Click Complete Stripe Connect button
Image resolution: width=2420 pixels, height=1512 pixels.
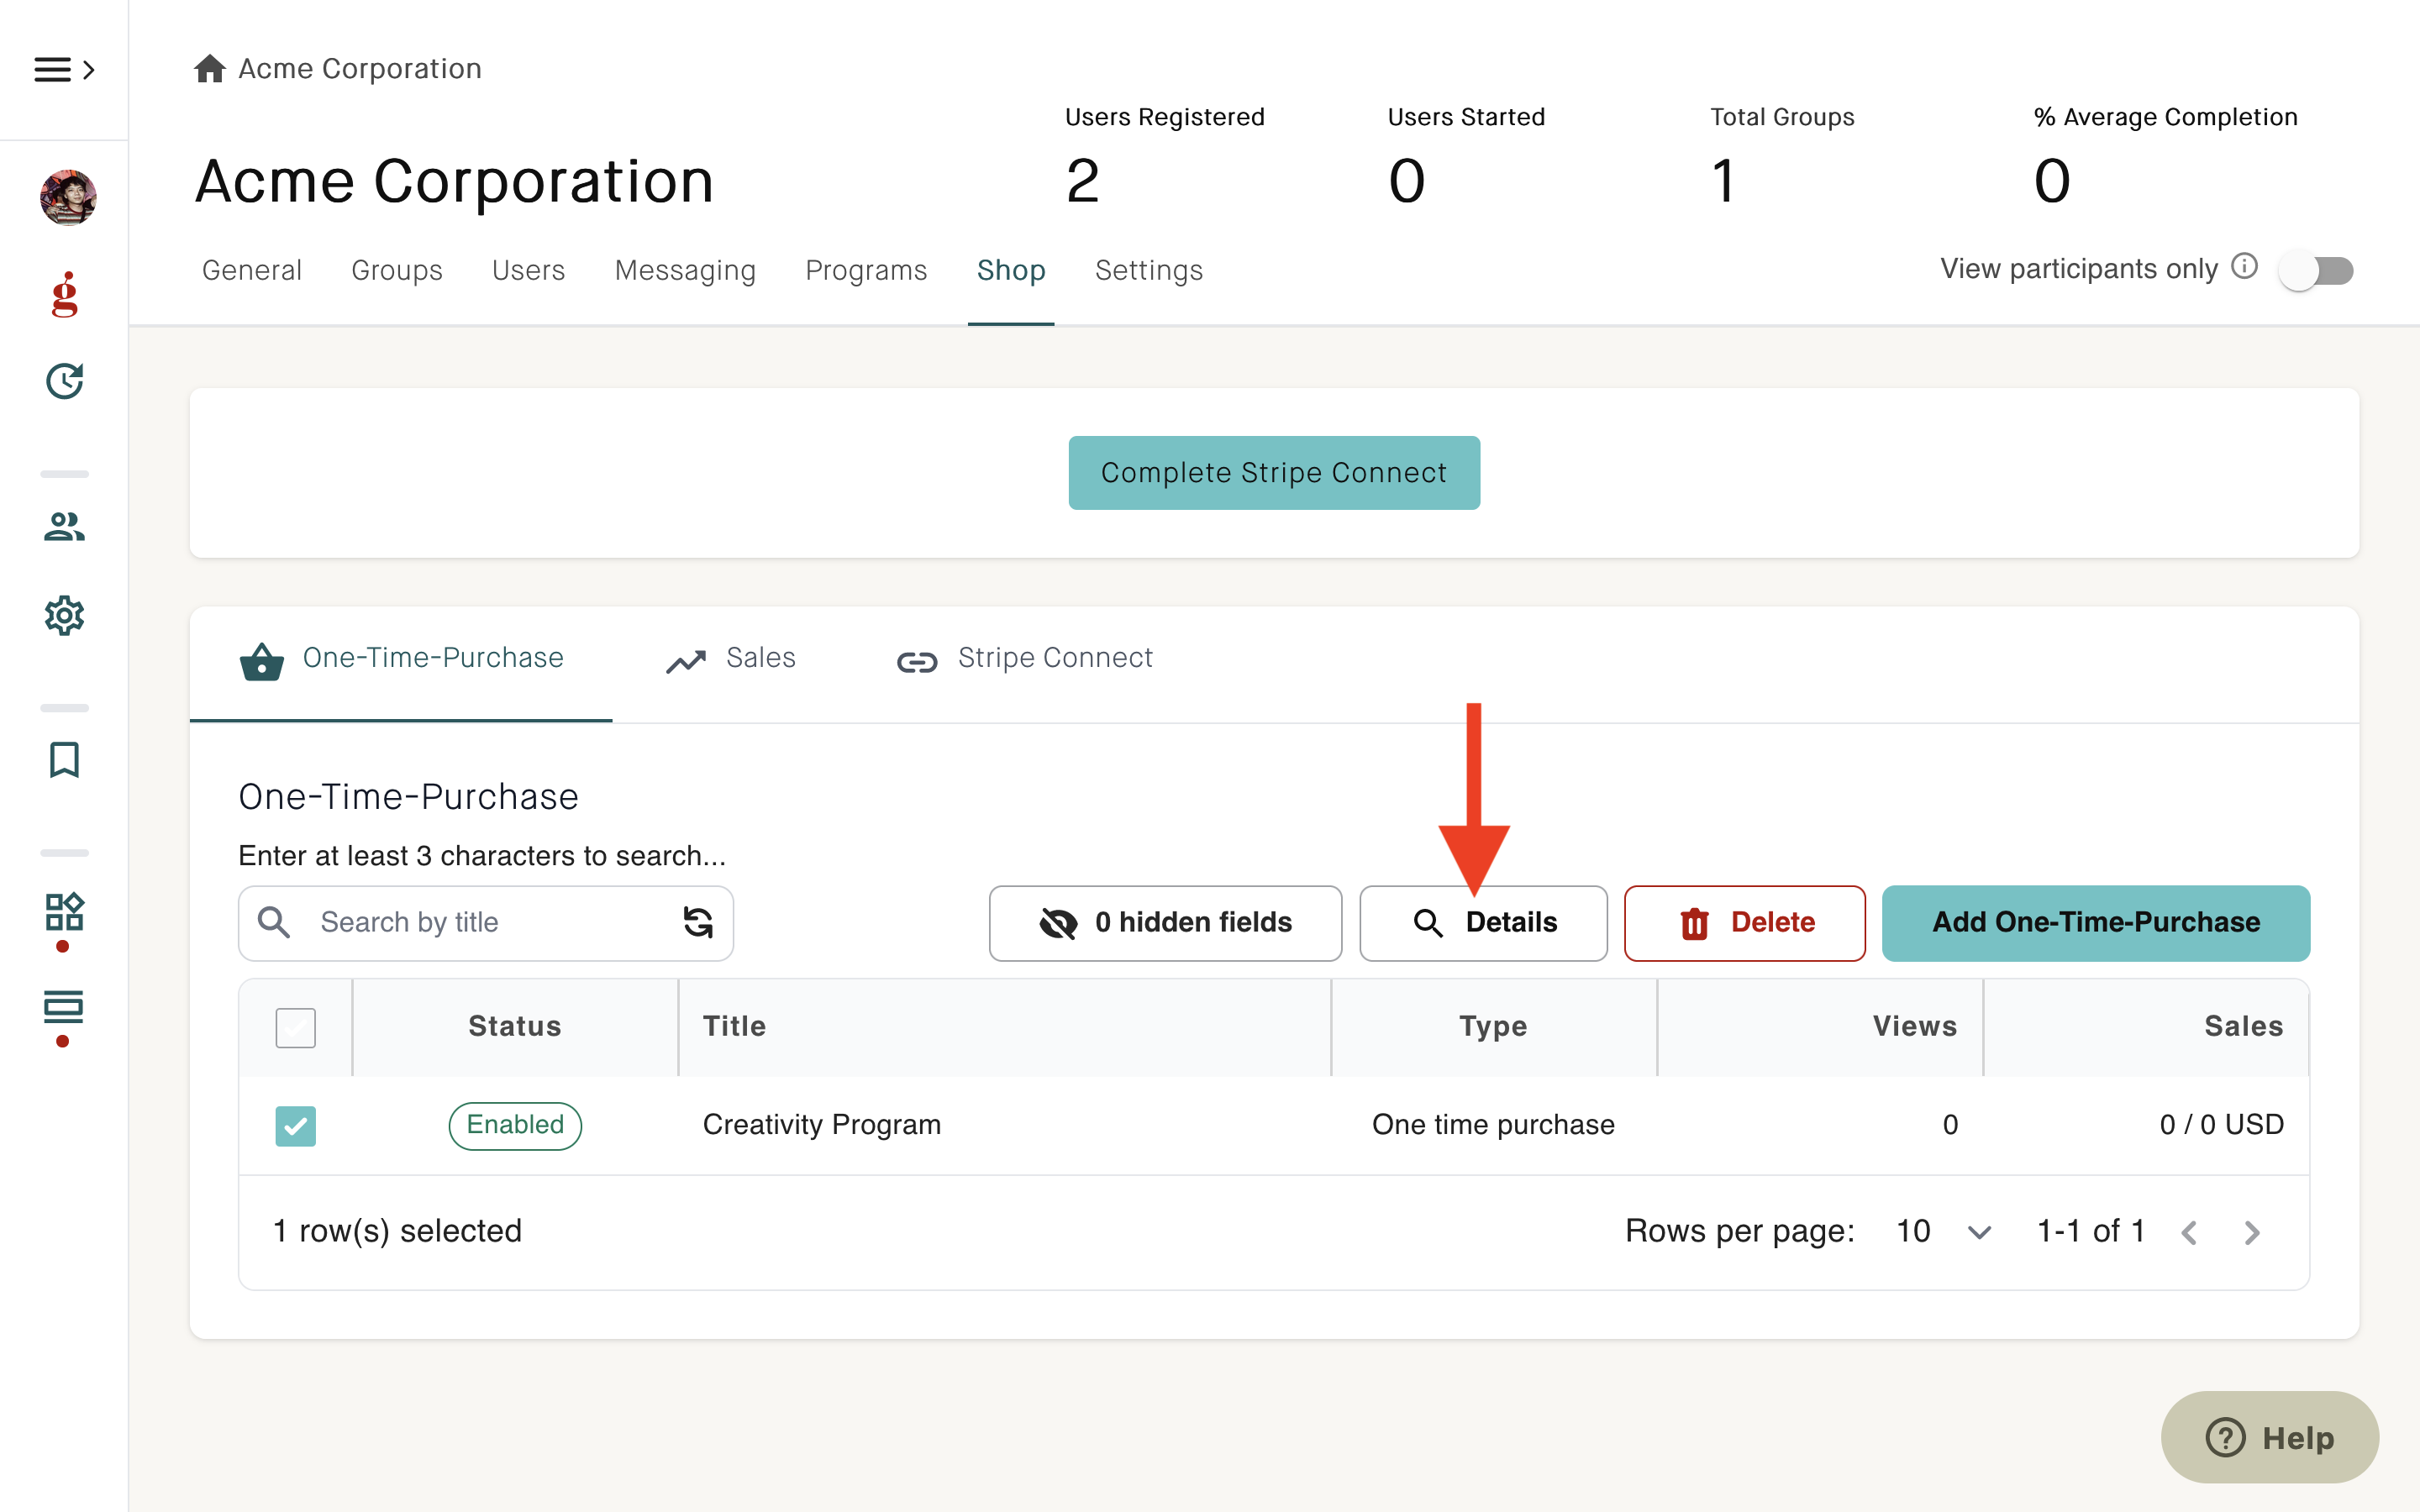point(1274,472)
